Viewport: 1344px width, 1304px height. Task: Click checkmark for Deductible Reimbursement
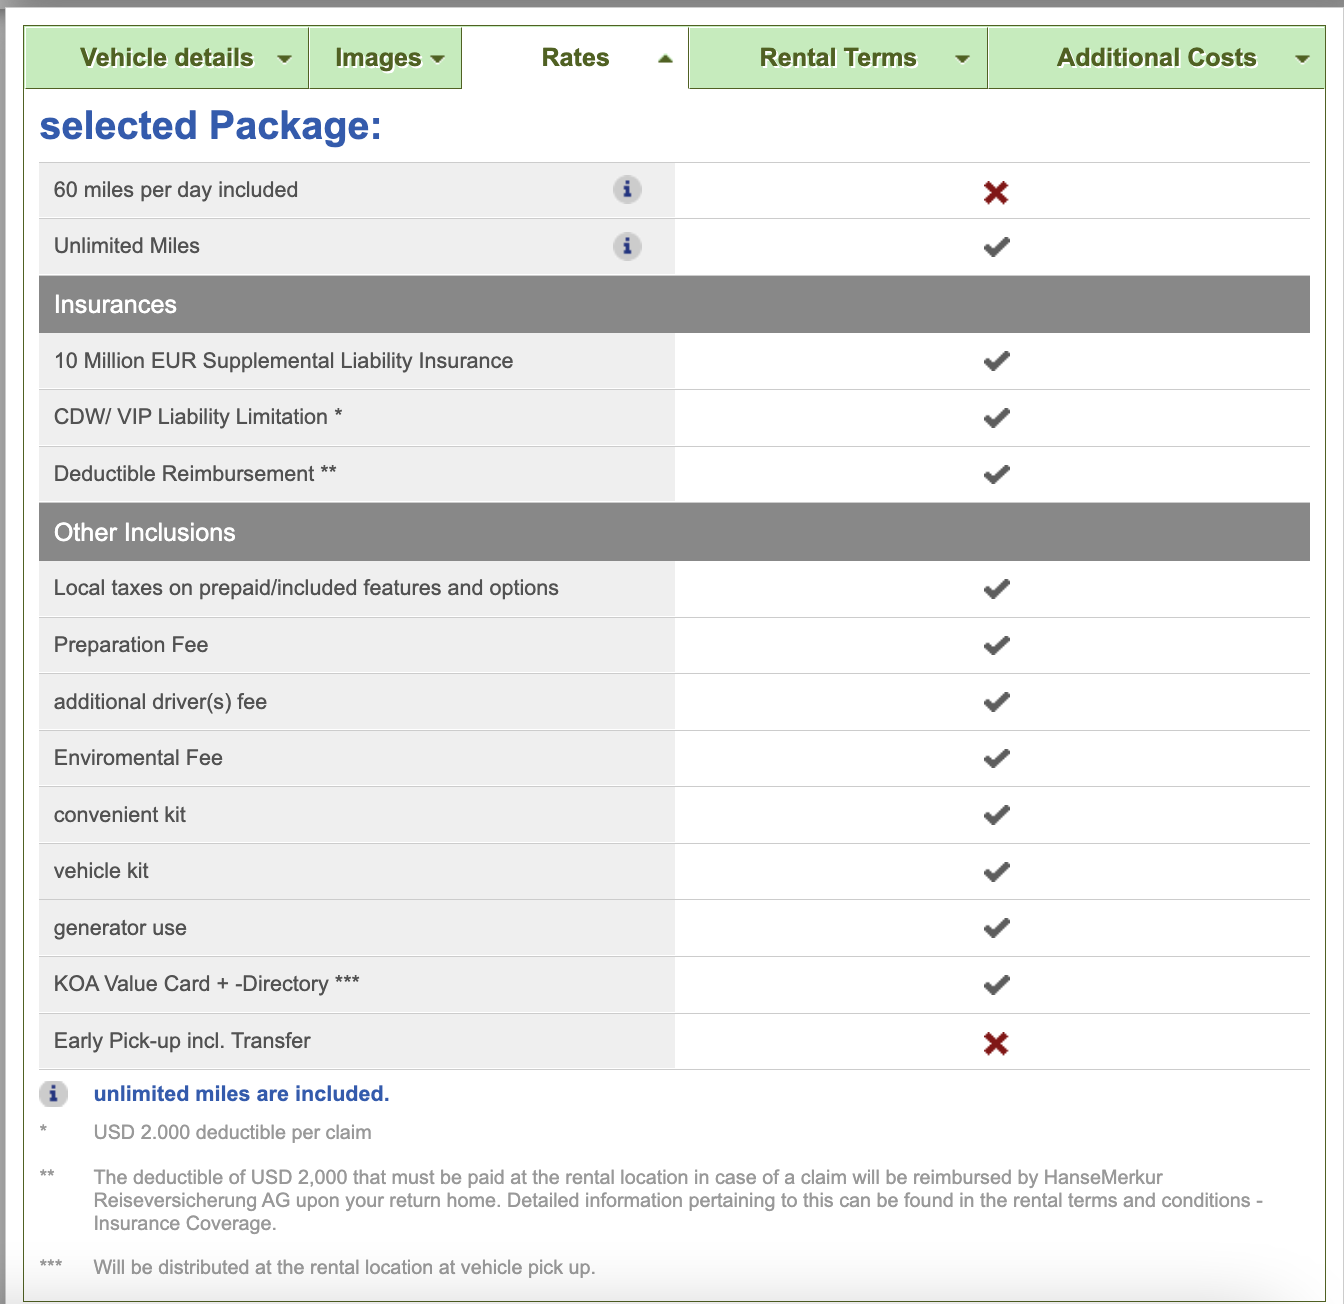996,474
